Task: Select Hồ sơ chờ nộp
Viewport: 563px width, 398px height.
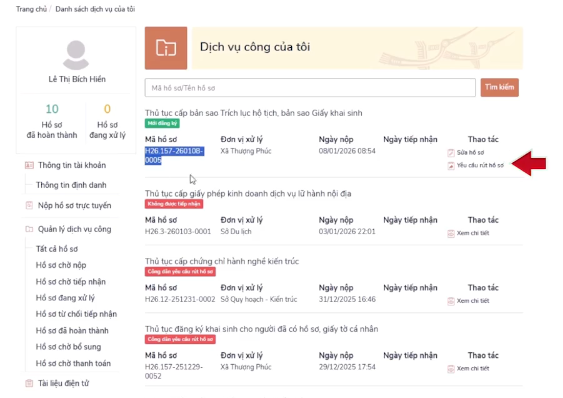Action: 61,265
